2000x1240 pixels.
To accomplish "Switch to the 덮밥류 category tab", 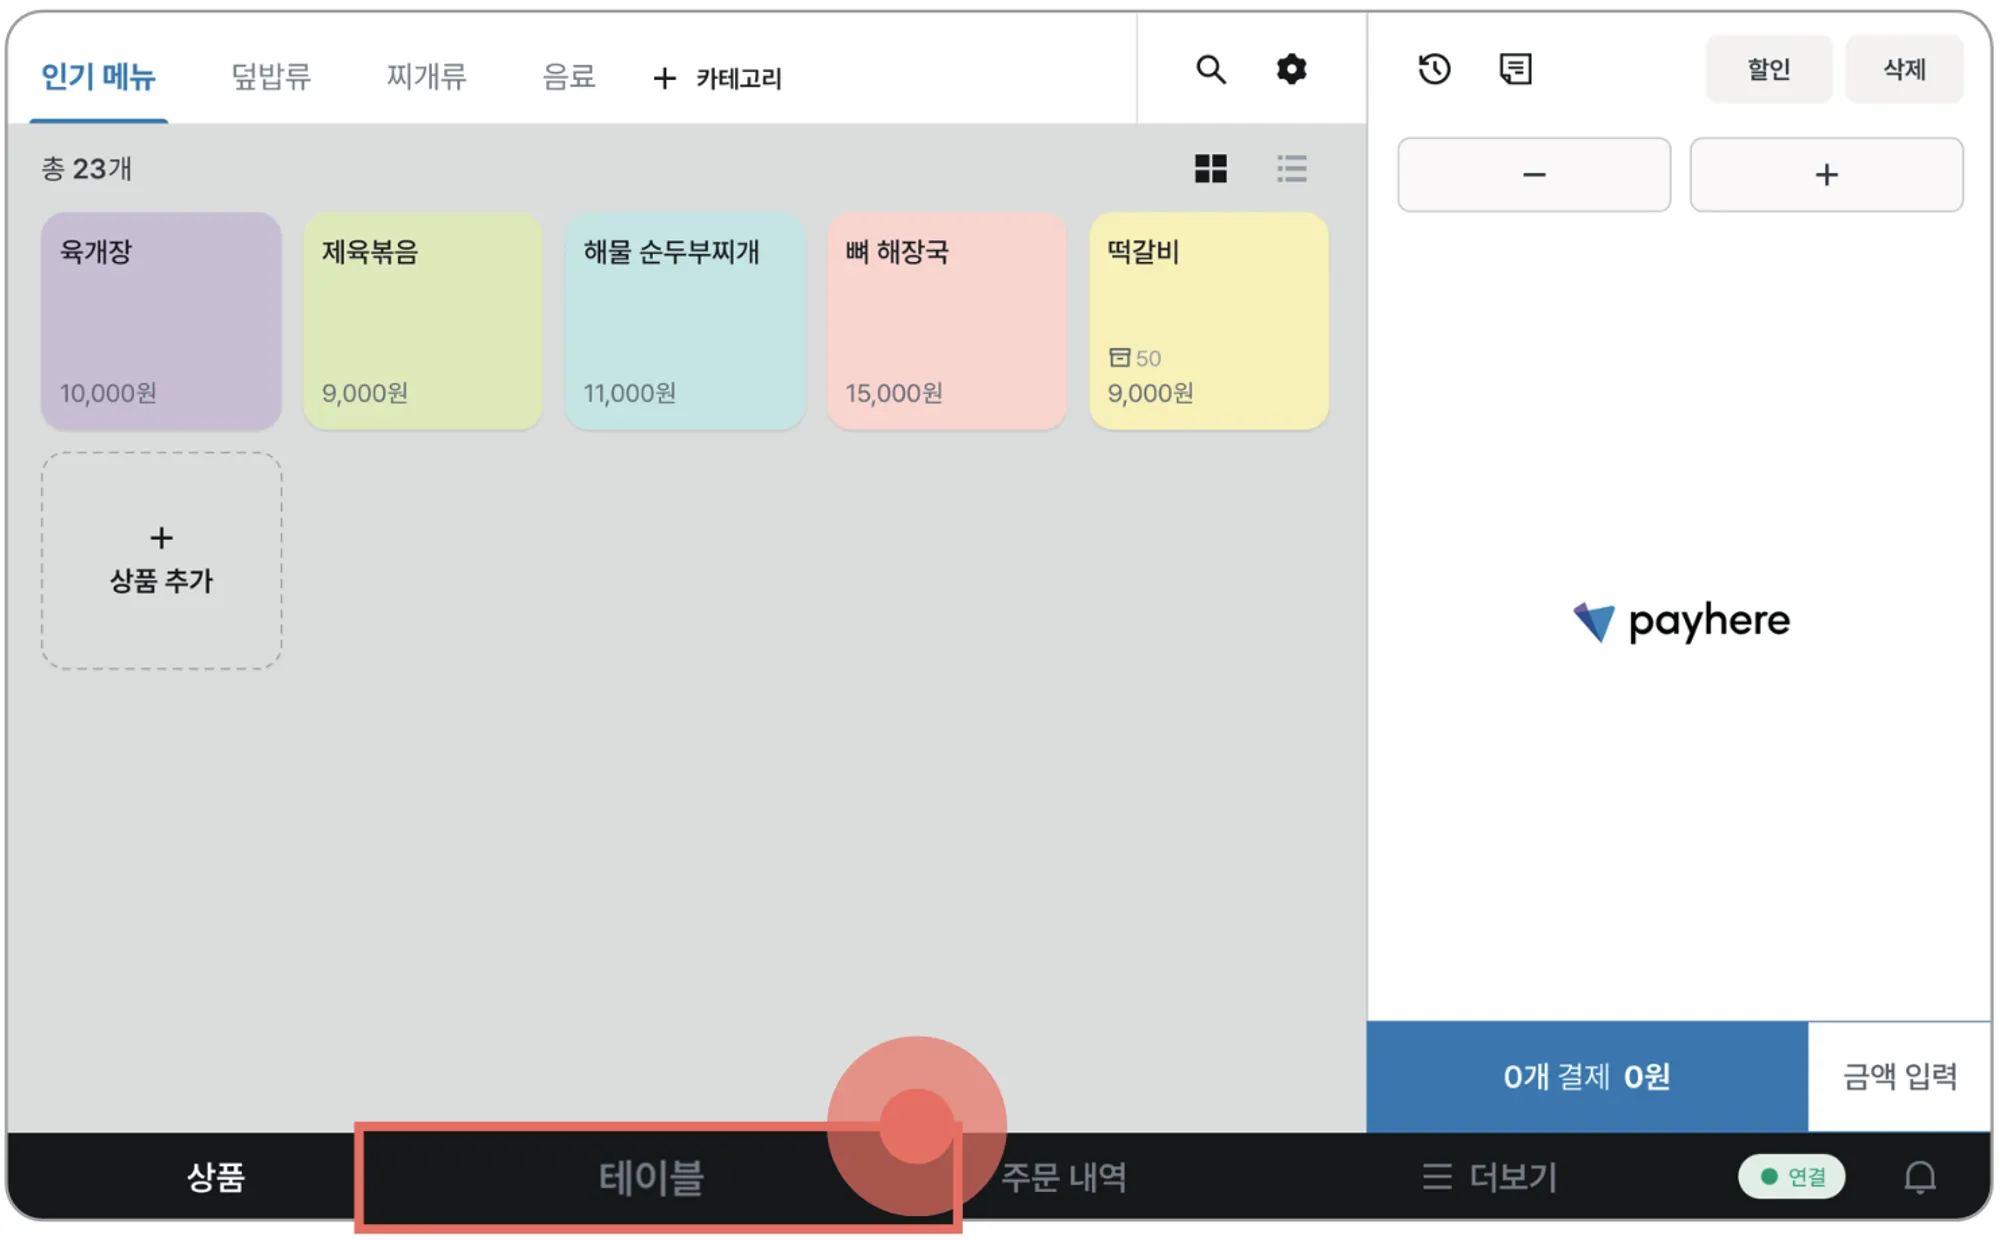I will [271, 76].
